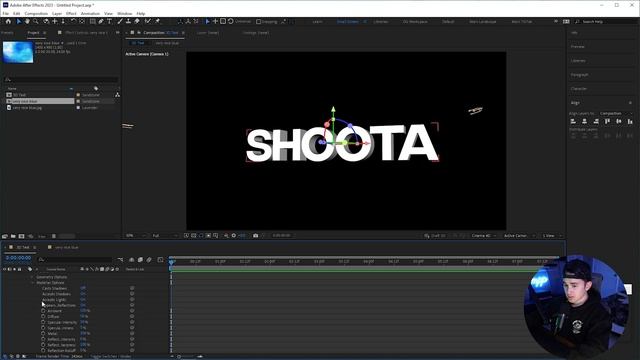640x360 pixels.
Task: Align layers to top edge
Action: tap(607, 121)
